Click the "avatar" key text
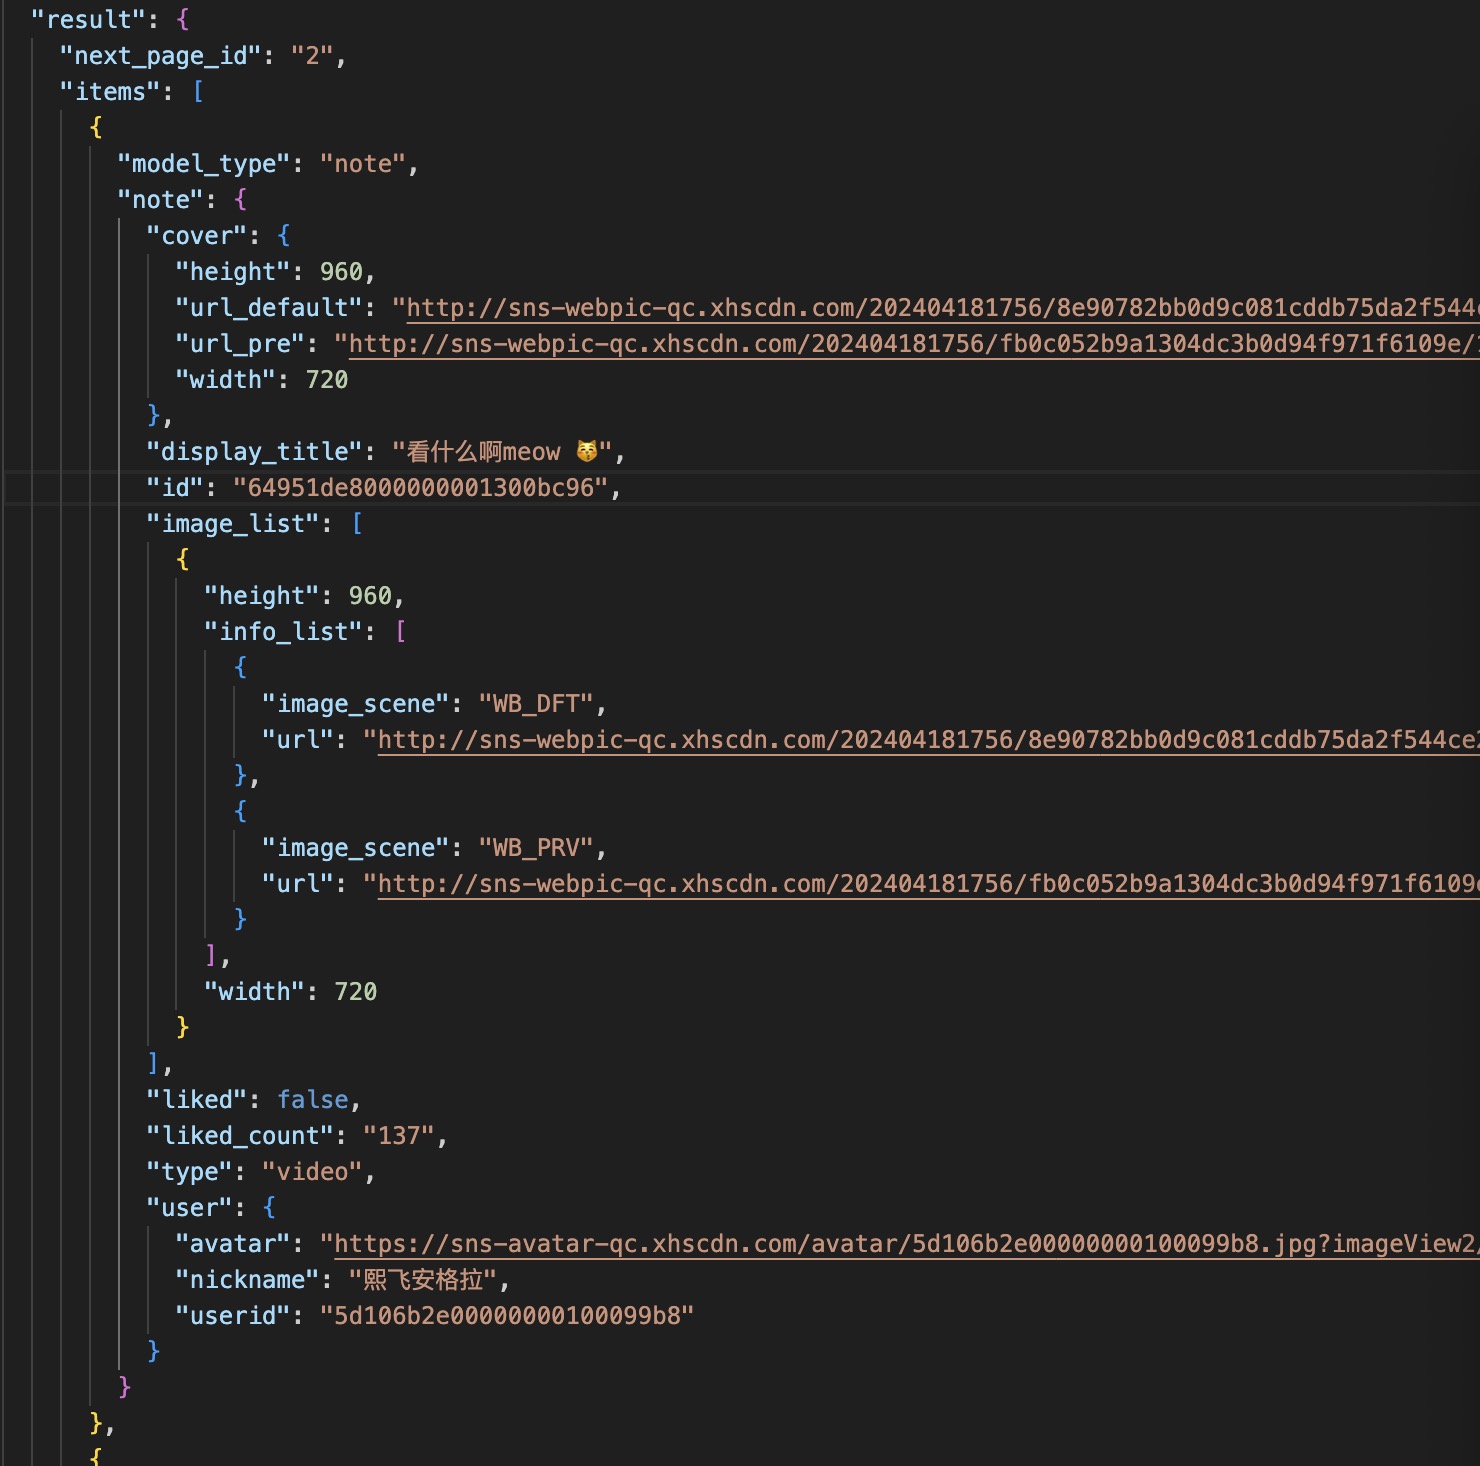Screen dimensions: 1480x1466 (233, 1244)
